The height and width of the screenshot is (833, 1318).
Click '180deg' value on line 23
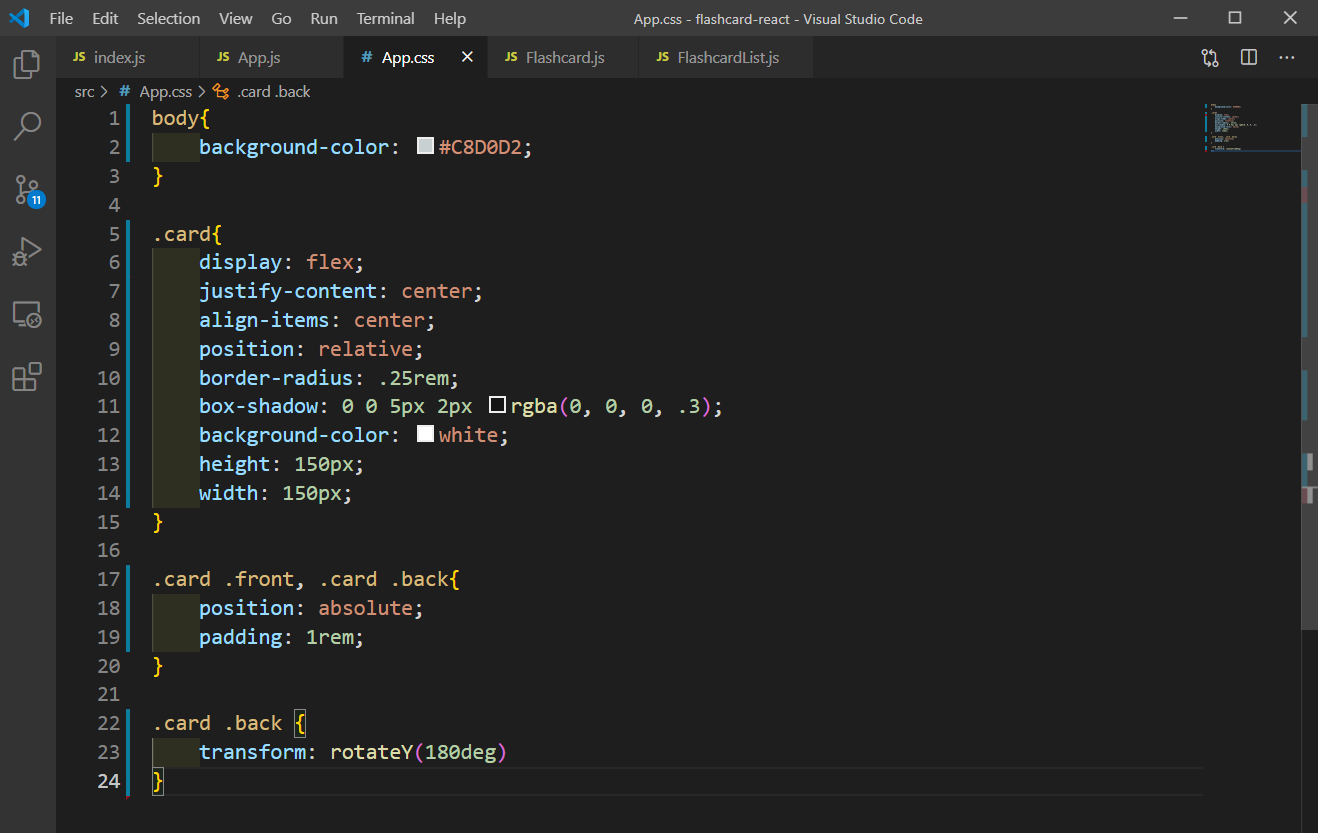(x=461, y=752)
